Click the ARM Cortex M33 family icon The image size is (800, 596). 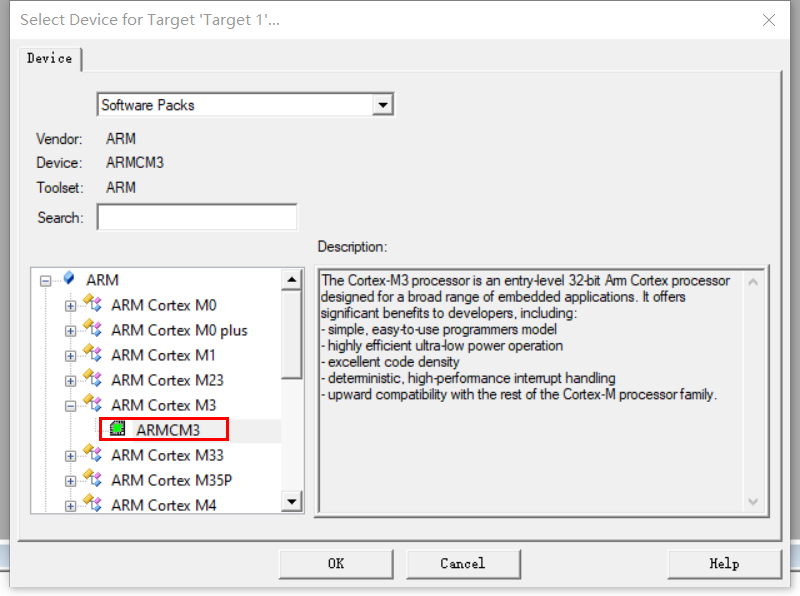click(93, 453)
